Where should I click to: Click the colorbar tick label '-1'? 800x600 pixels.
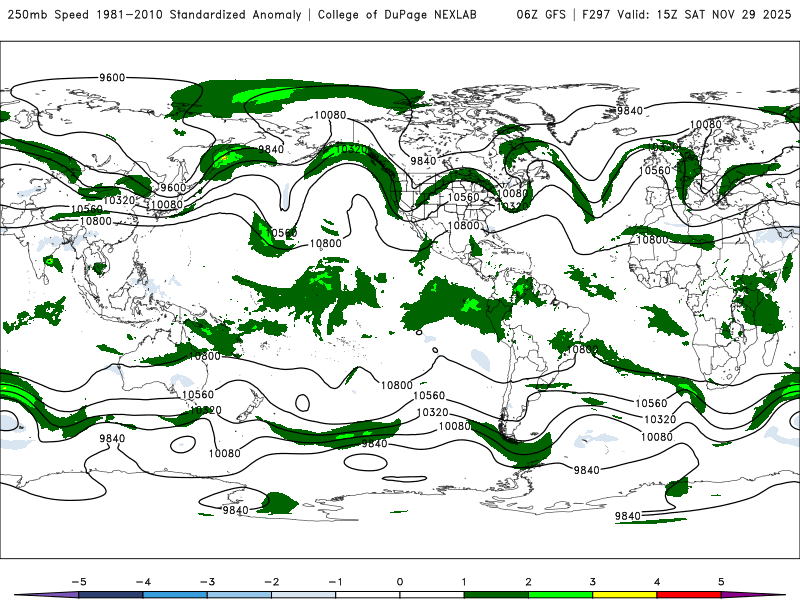pyautogui.click(x=335, y=582)
